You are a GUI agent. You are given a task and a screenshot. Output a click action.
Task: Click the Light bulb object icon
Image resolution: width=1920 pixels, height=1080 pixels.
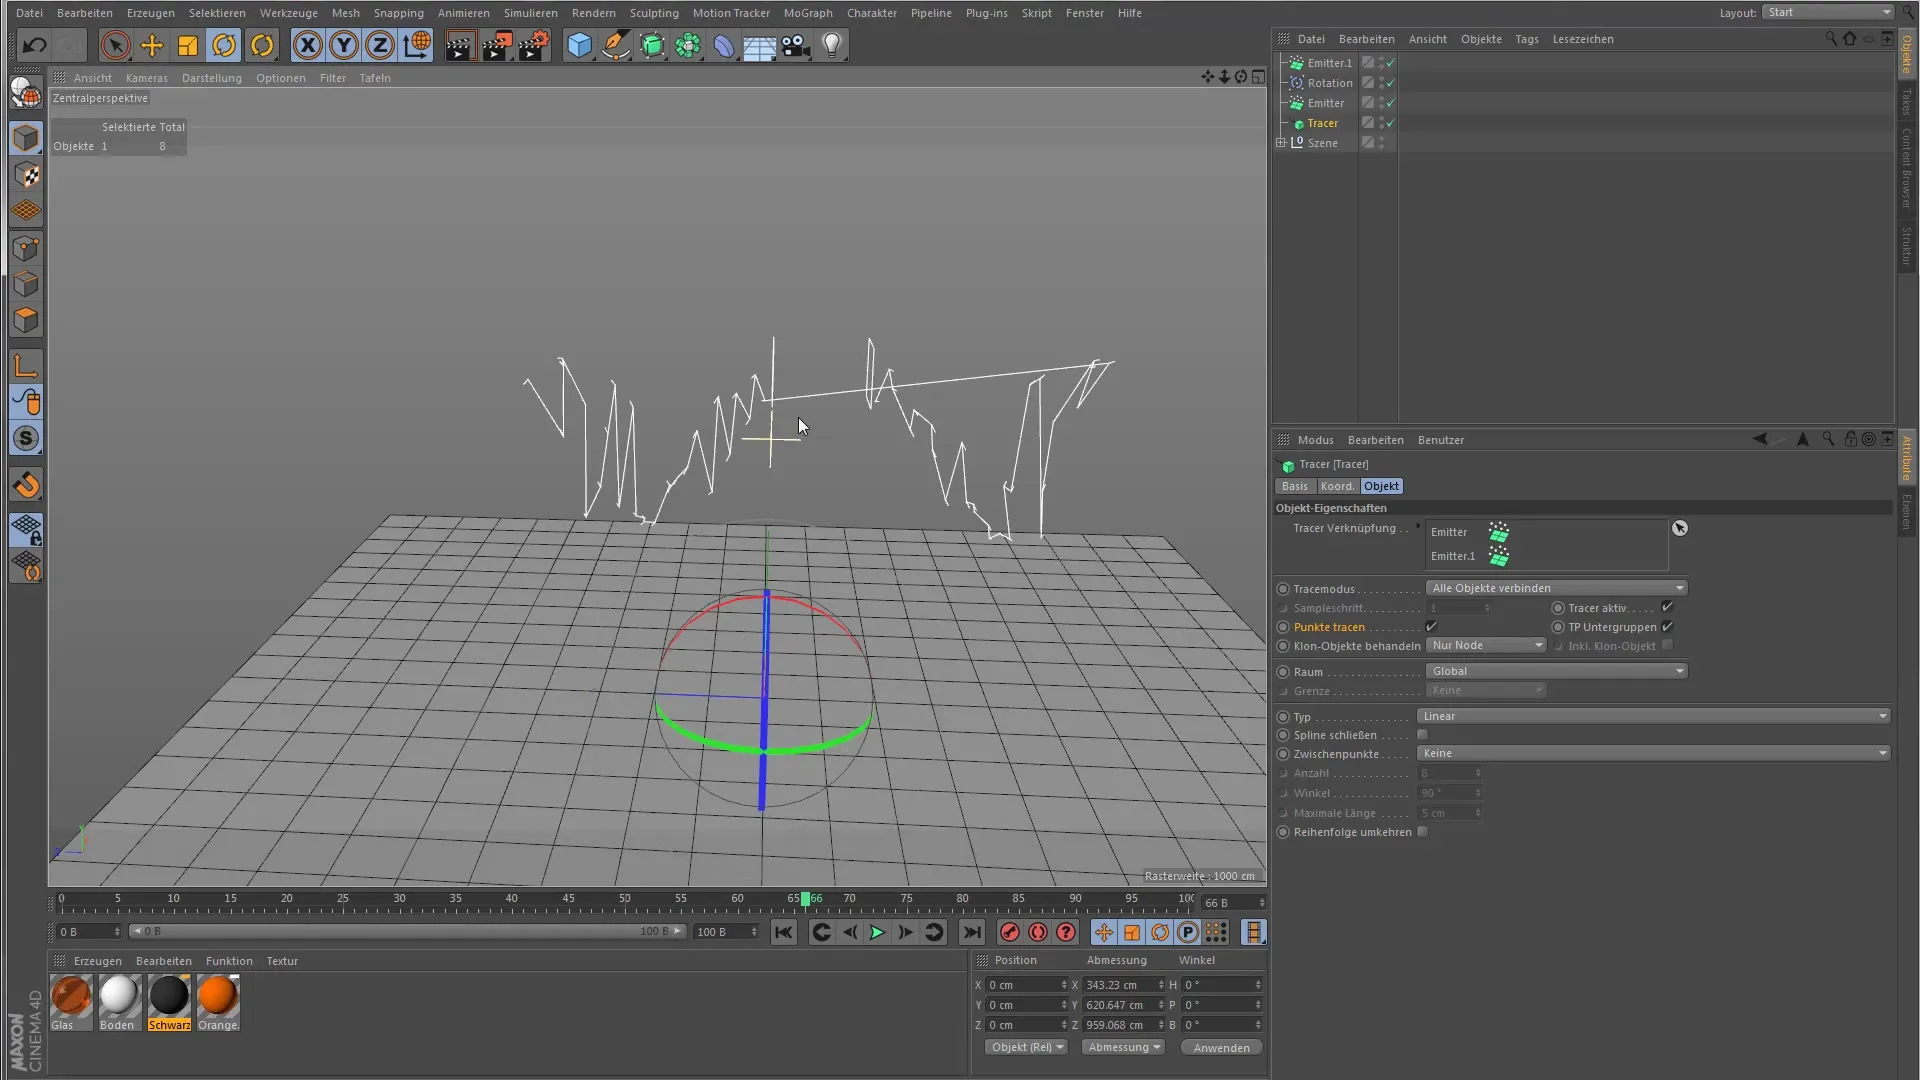tap(832, 45)
